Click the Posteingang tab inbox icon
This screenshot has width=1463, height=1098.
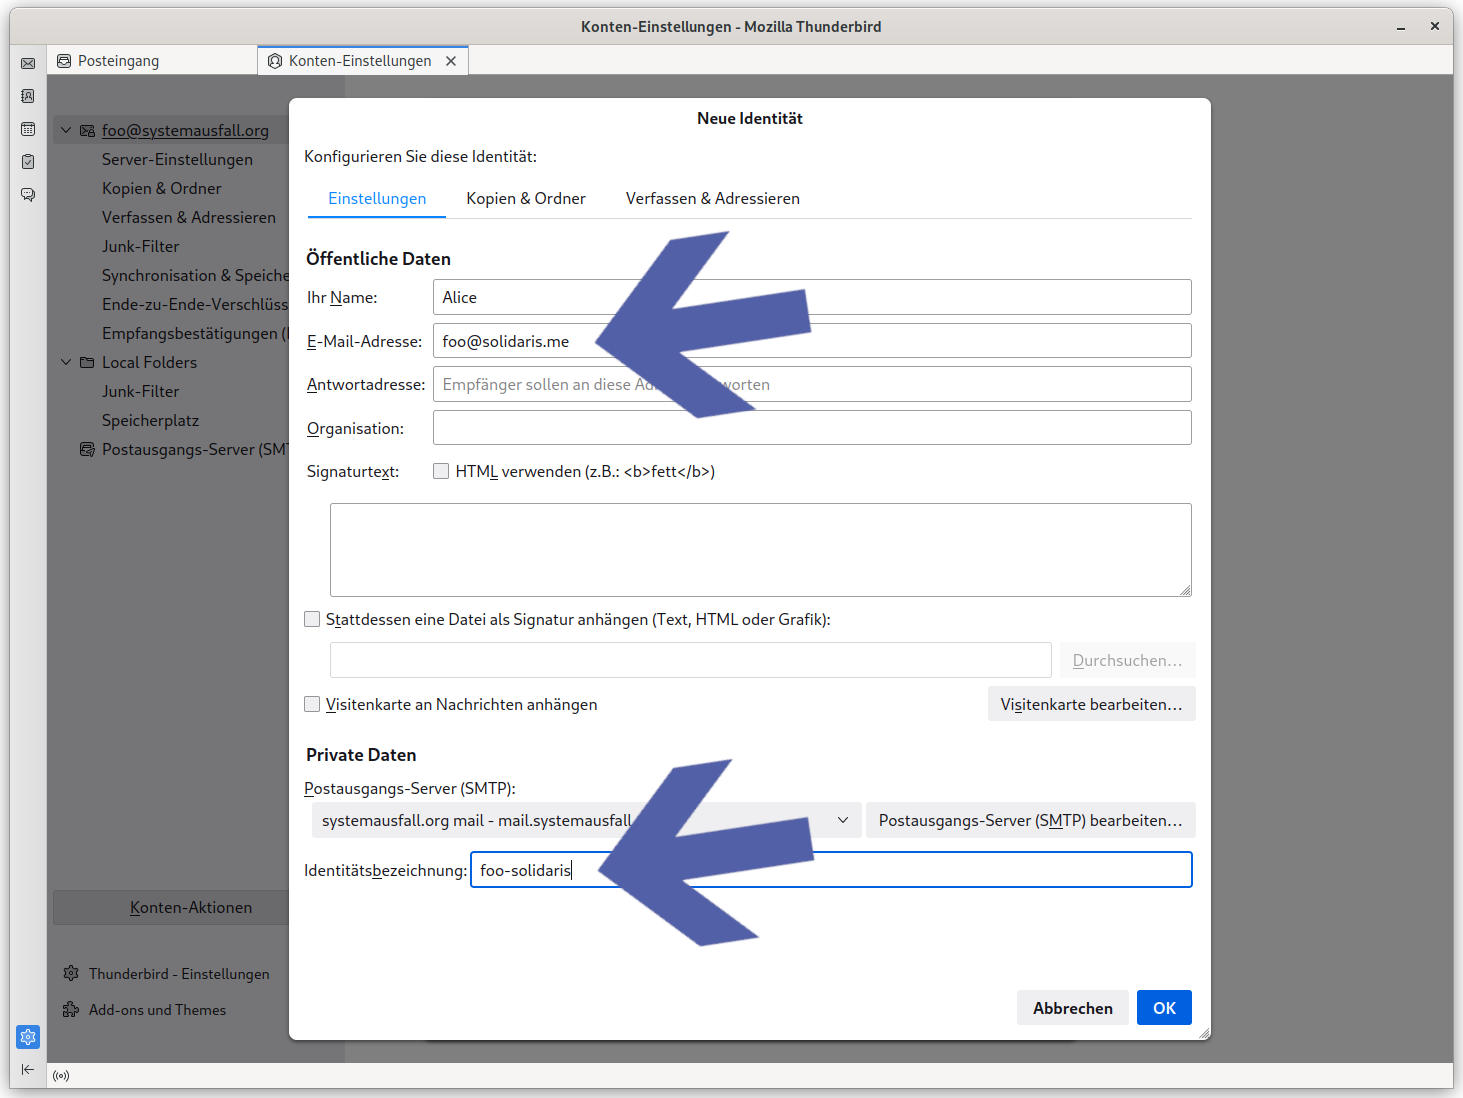[64, 61]
